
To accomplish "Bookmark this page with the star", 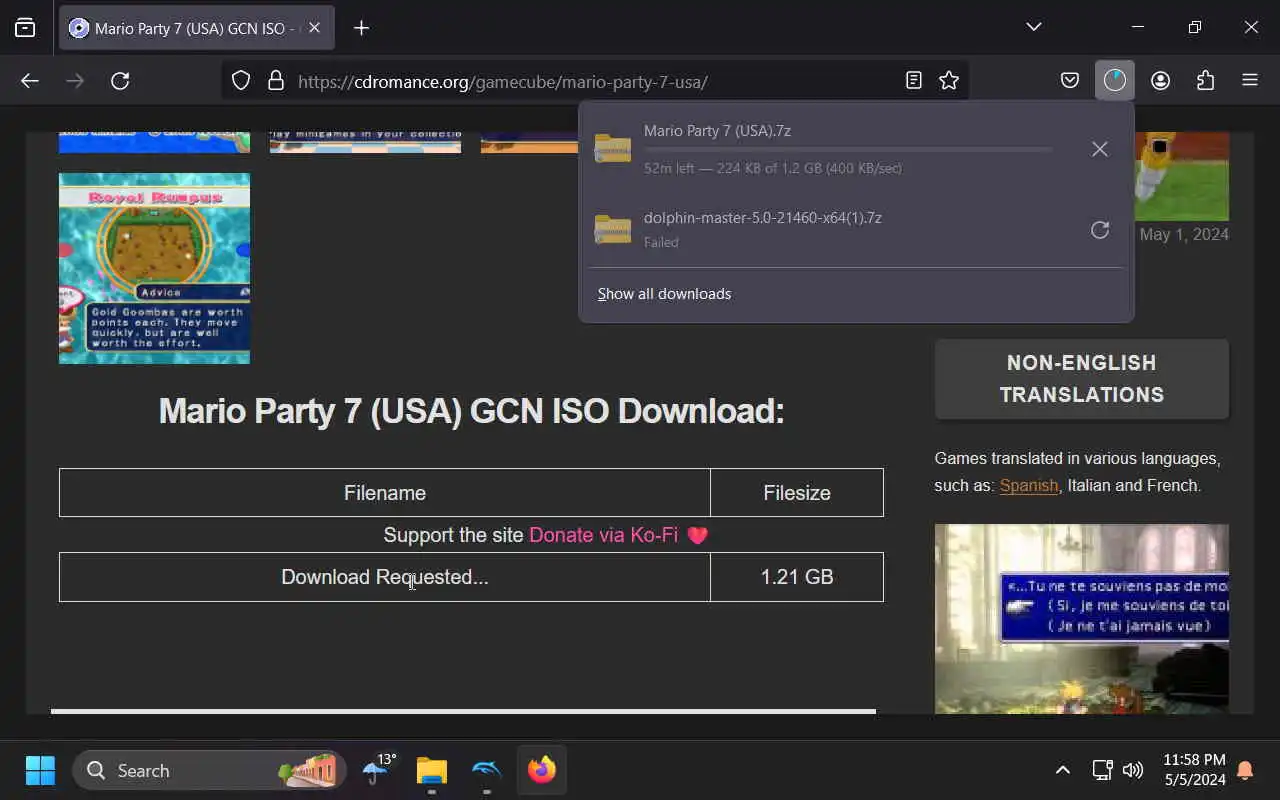I will tap(949, 81).
